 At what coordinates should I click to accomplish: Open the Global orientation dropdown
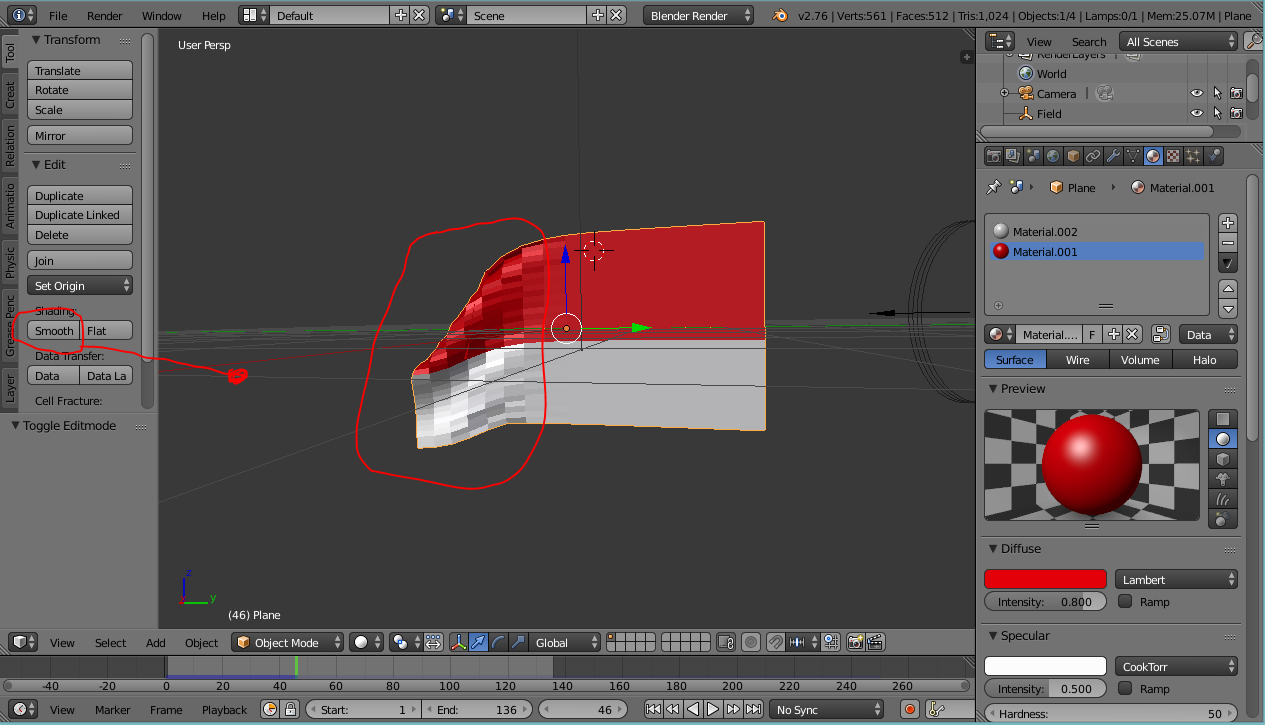pos(565,642)
